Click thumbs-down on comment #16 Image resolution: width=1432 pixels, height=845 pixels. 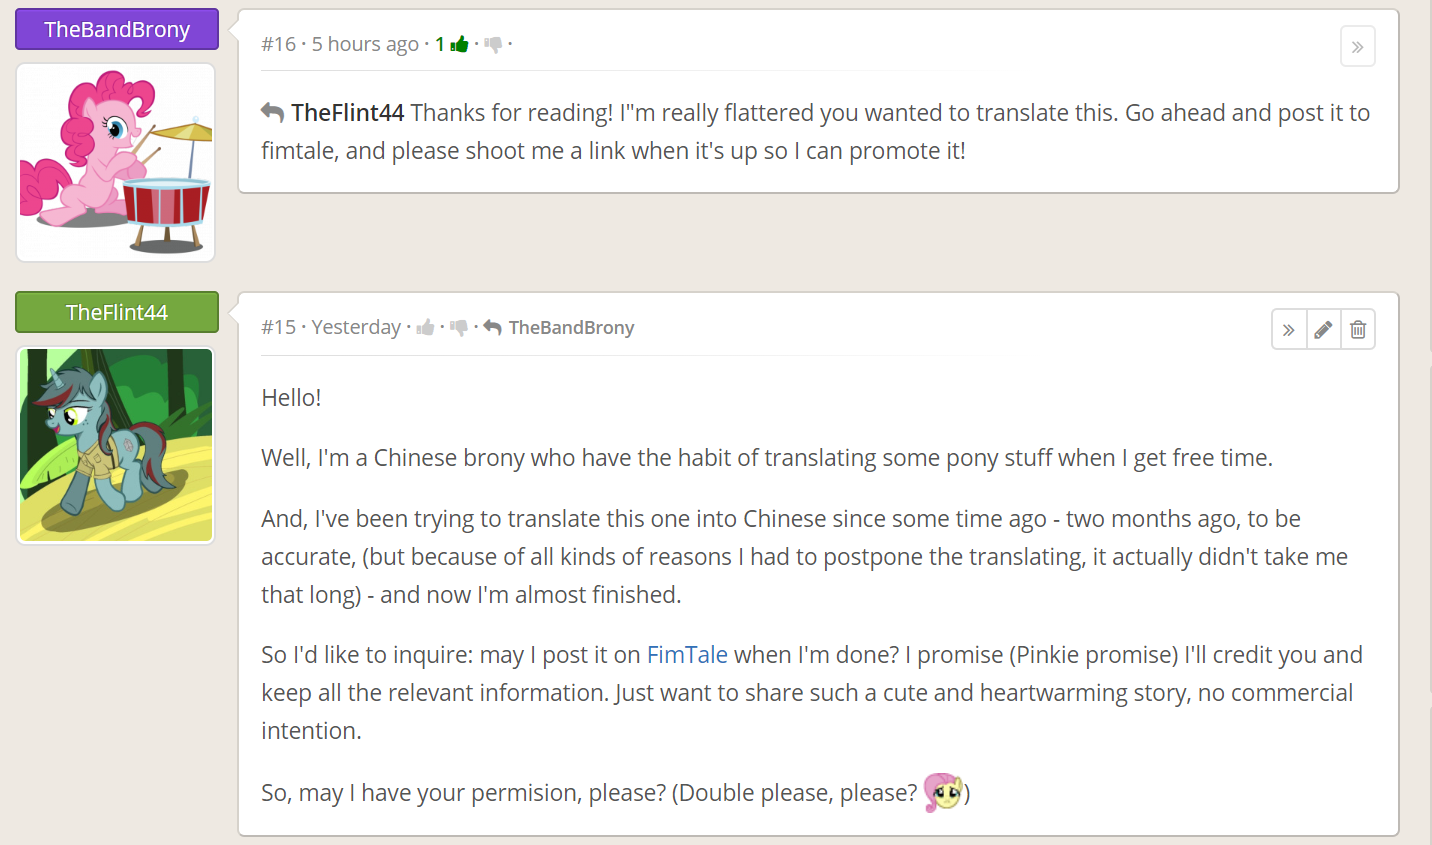tap(493, 44)
